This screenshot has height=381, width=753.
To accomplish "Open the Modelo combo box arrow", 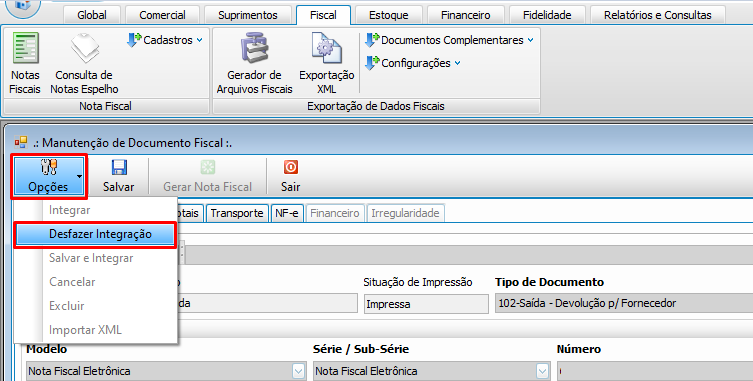I will [x=298, y=371].
